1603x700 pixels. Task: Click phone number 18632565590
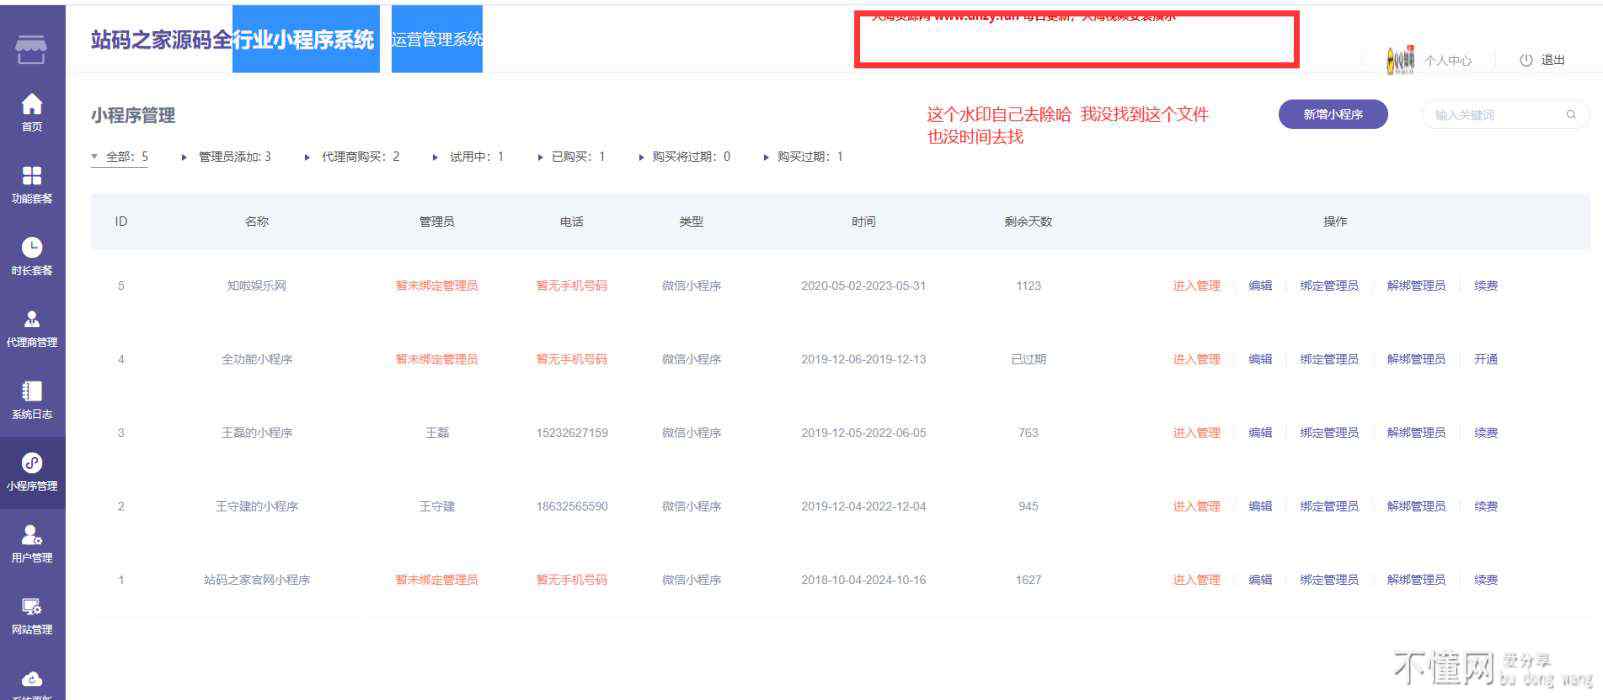tap(572, 506)
